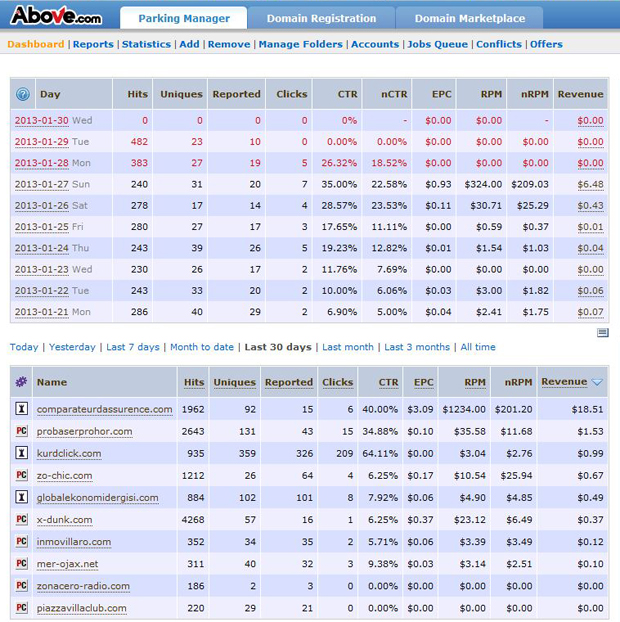The width and height of the screenshot is (620, 622).
Task: Open the Statistics menu item
Action: [146, 44]
